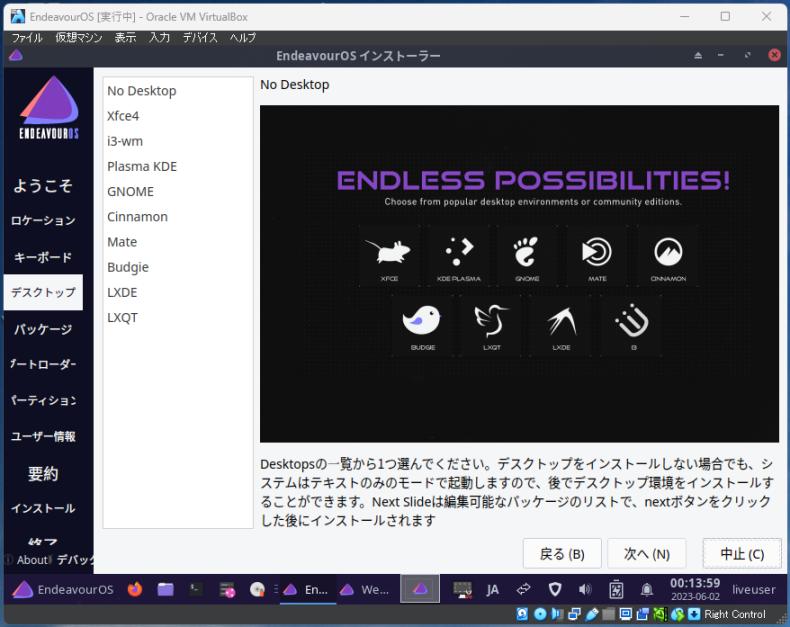Switch to the We... welcome taskbar window

tap(365, 589)
